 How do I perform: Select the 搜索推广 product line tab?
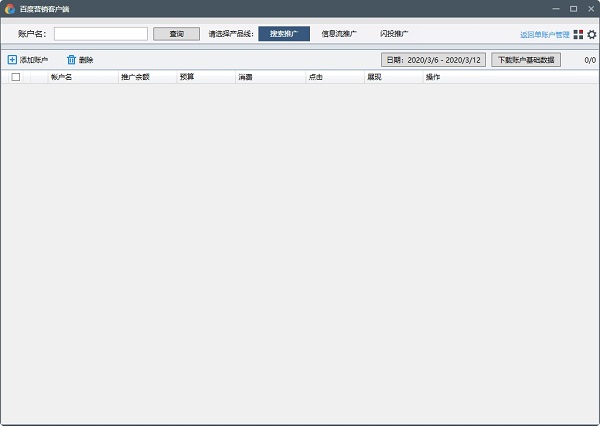click(x=284, y=34)
